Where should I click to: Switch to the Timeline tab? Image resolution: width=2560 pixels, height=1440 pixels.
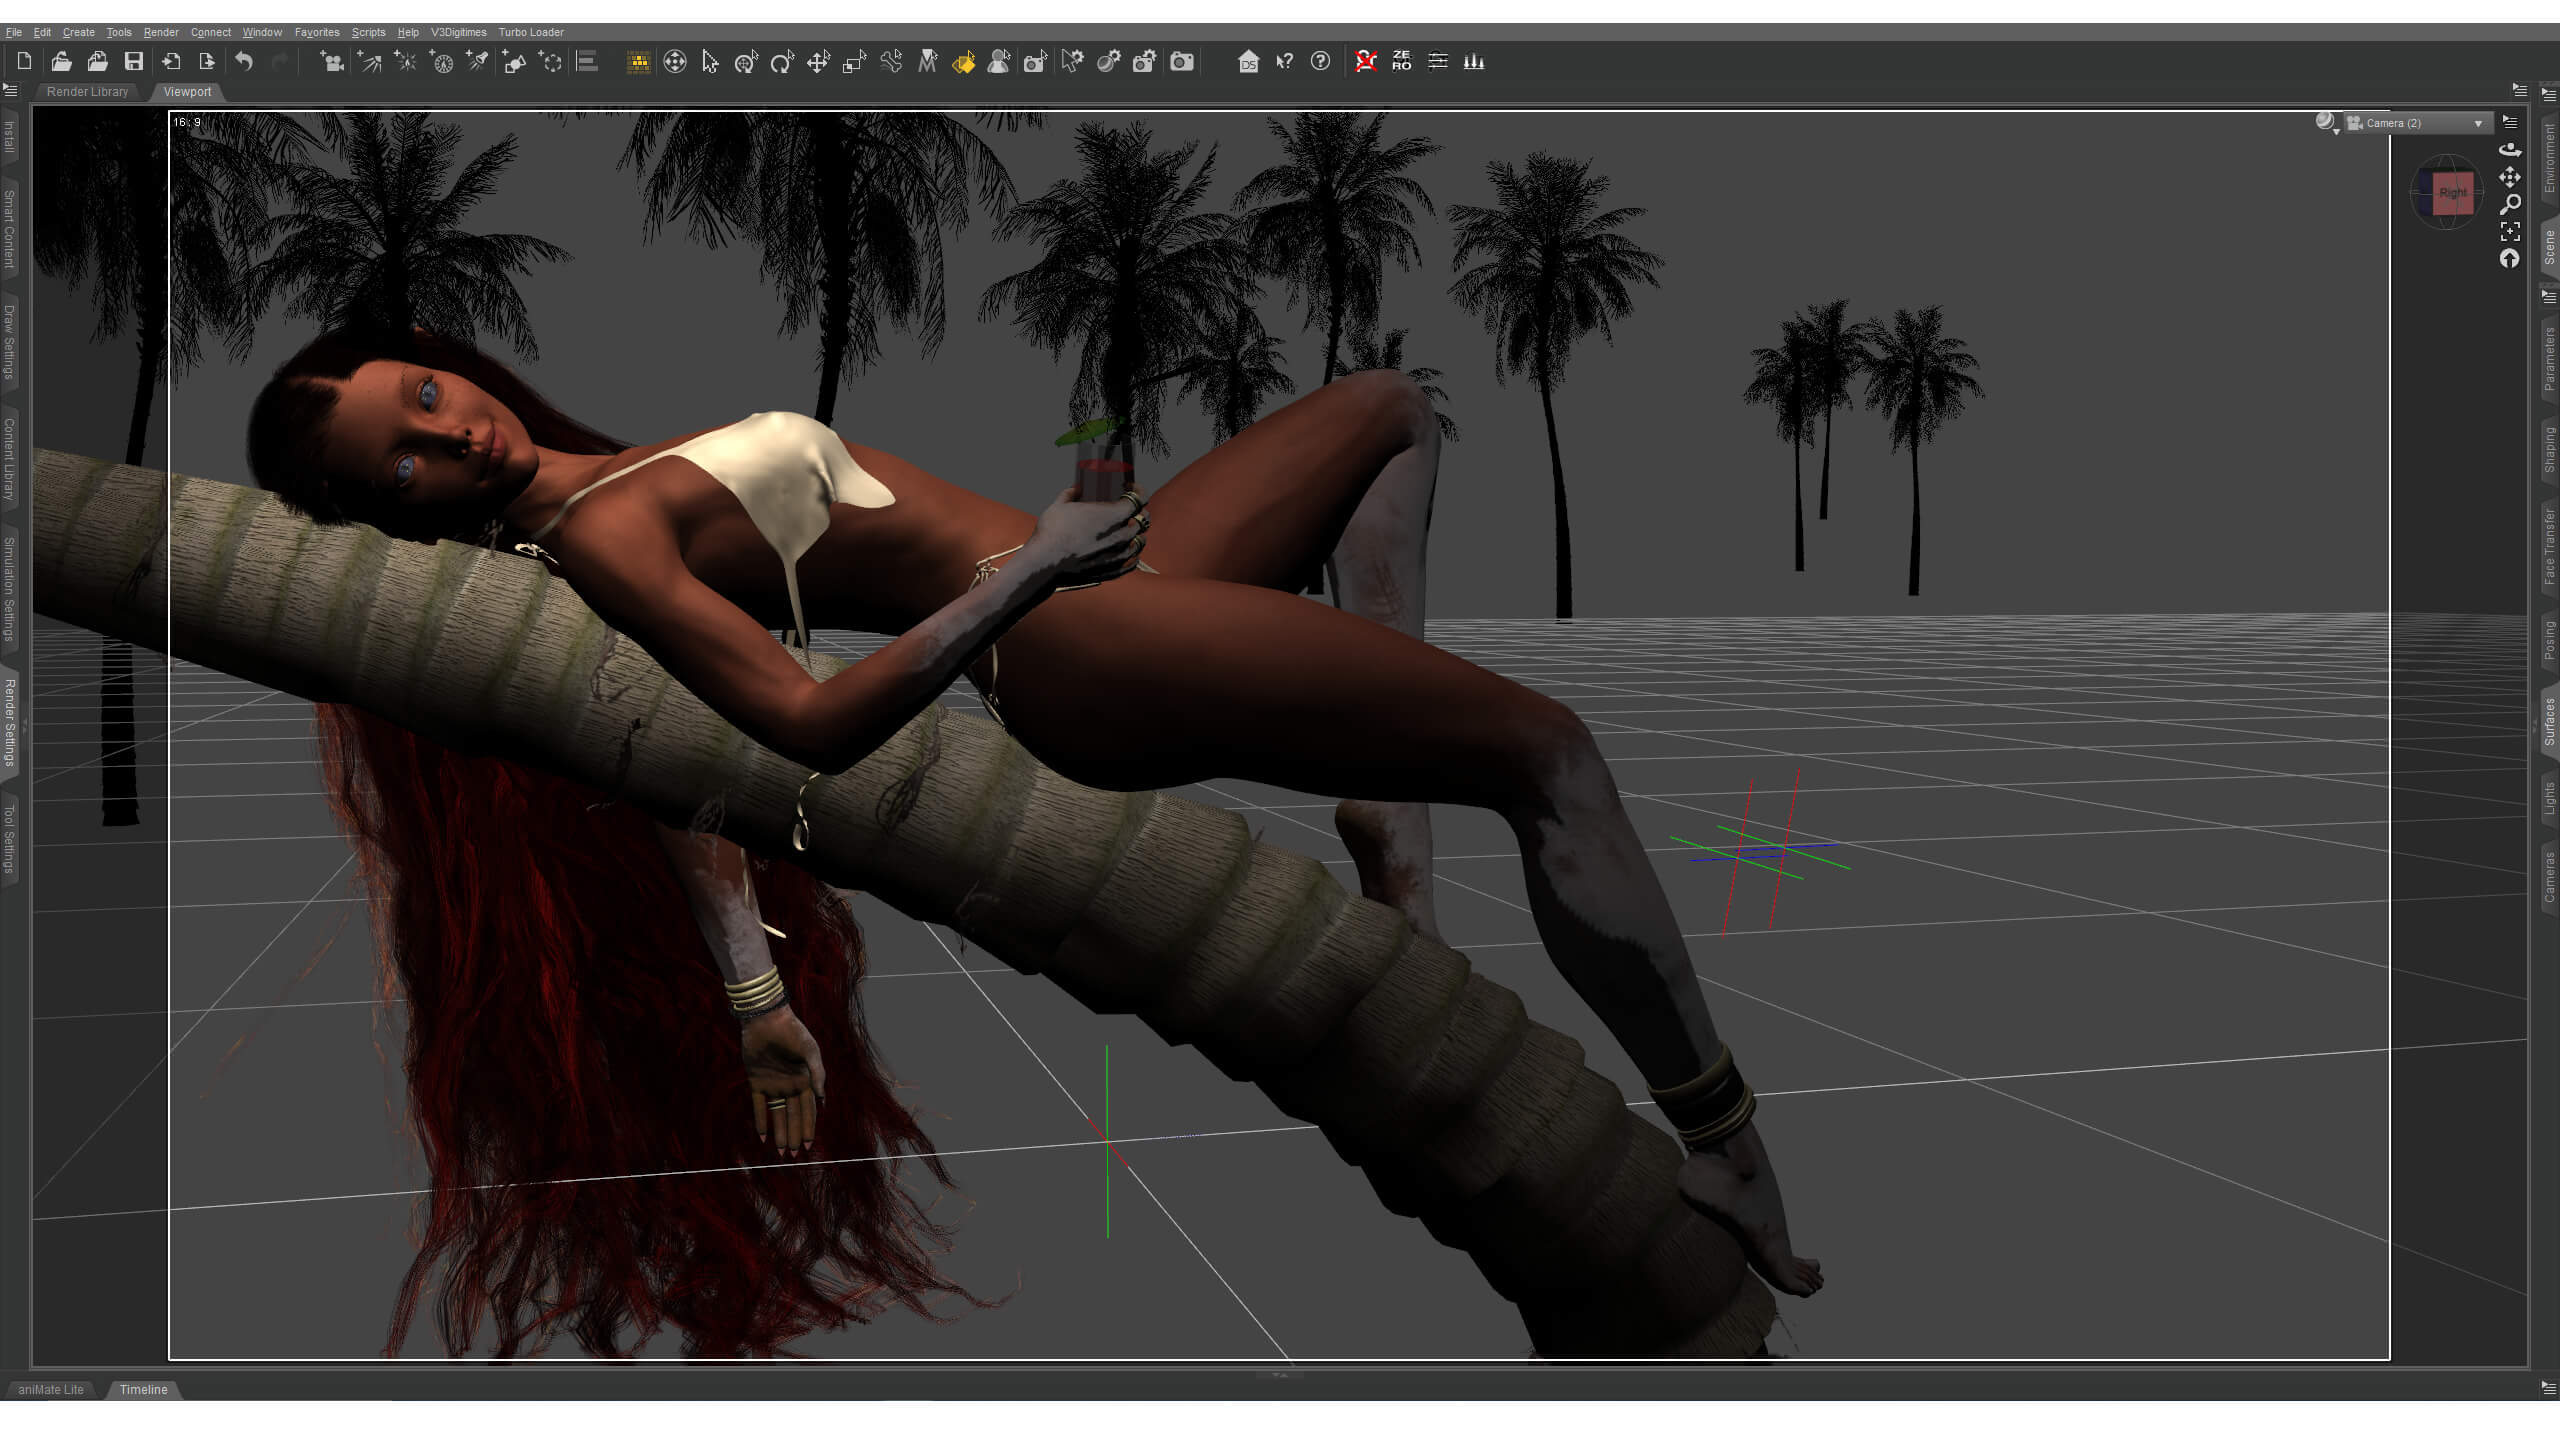pyautogui.click(x=144, y=1390)
